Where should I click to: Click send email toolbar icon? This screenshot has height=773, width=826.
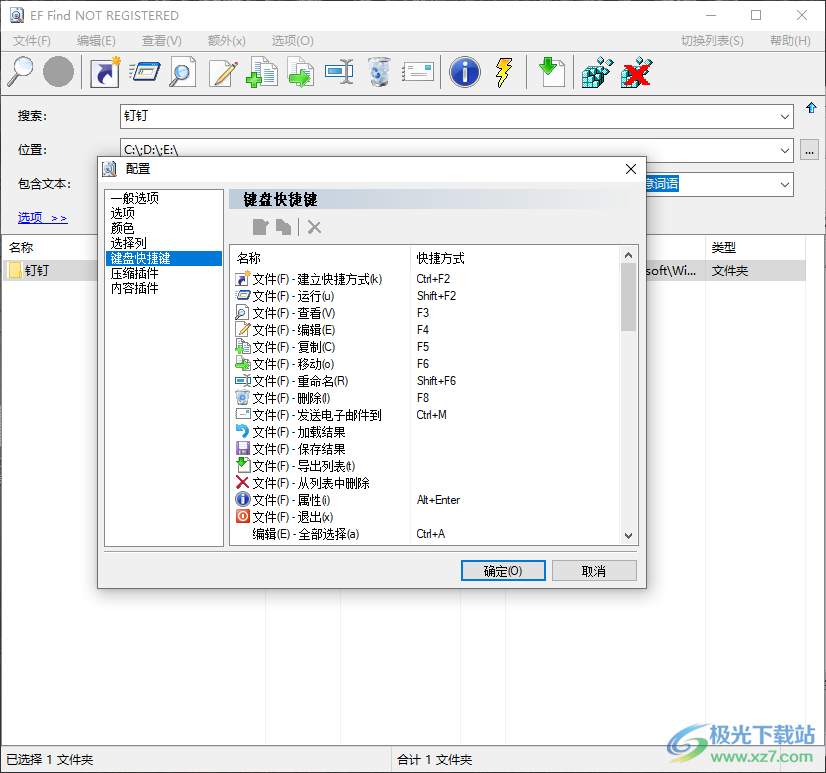click(418, 72)
